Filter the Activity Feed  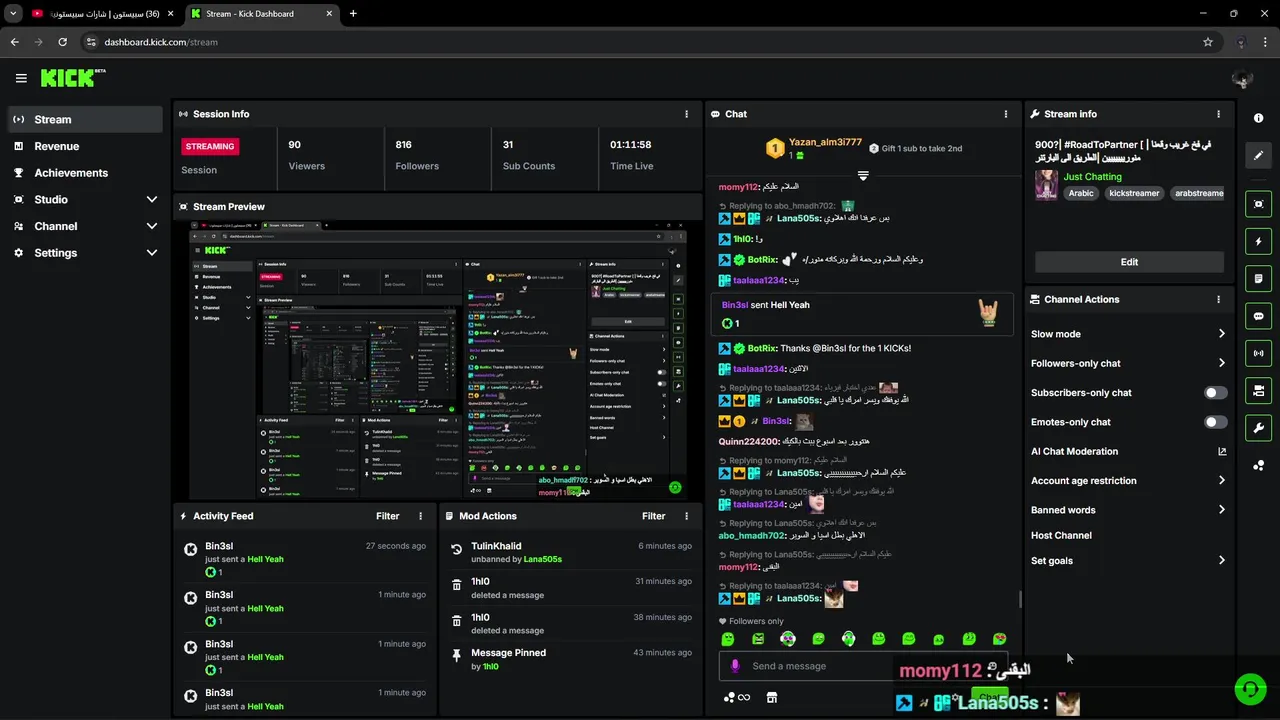pos(387,516)
